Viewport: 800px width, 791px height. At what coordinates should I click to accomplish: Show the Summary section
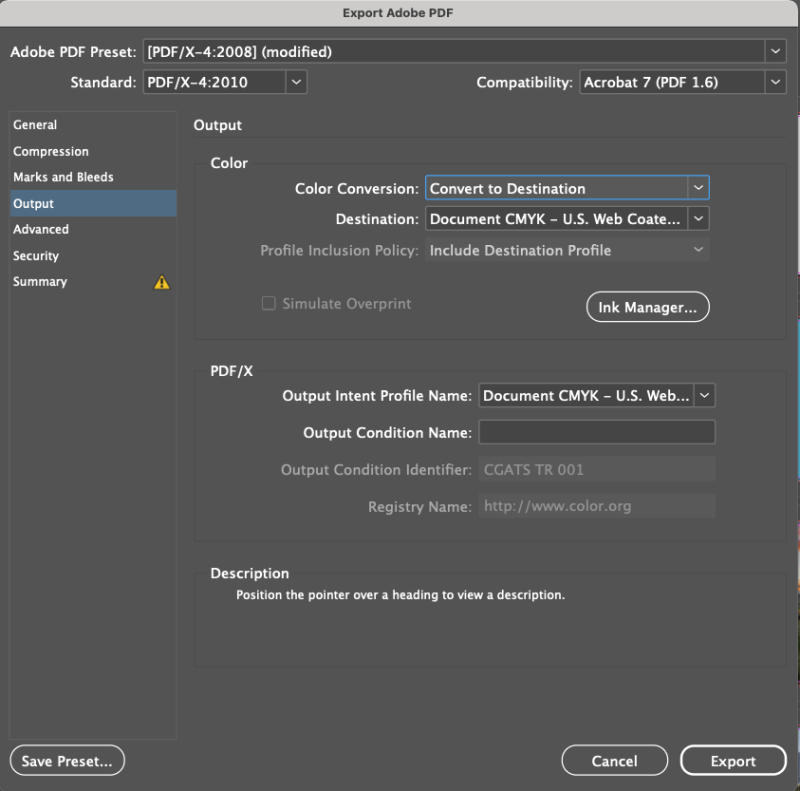93,282
